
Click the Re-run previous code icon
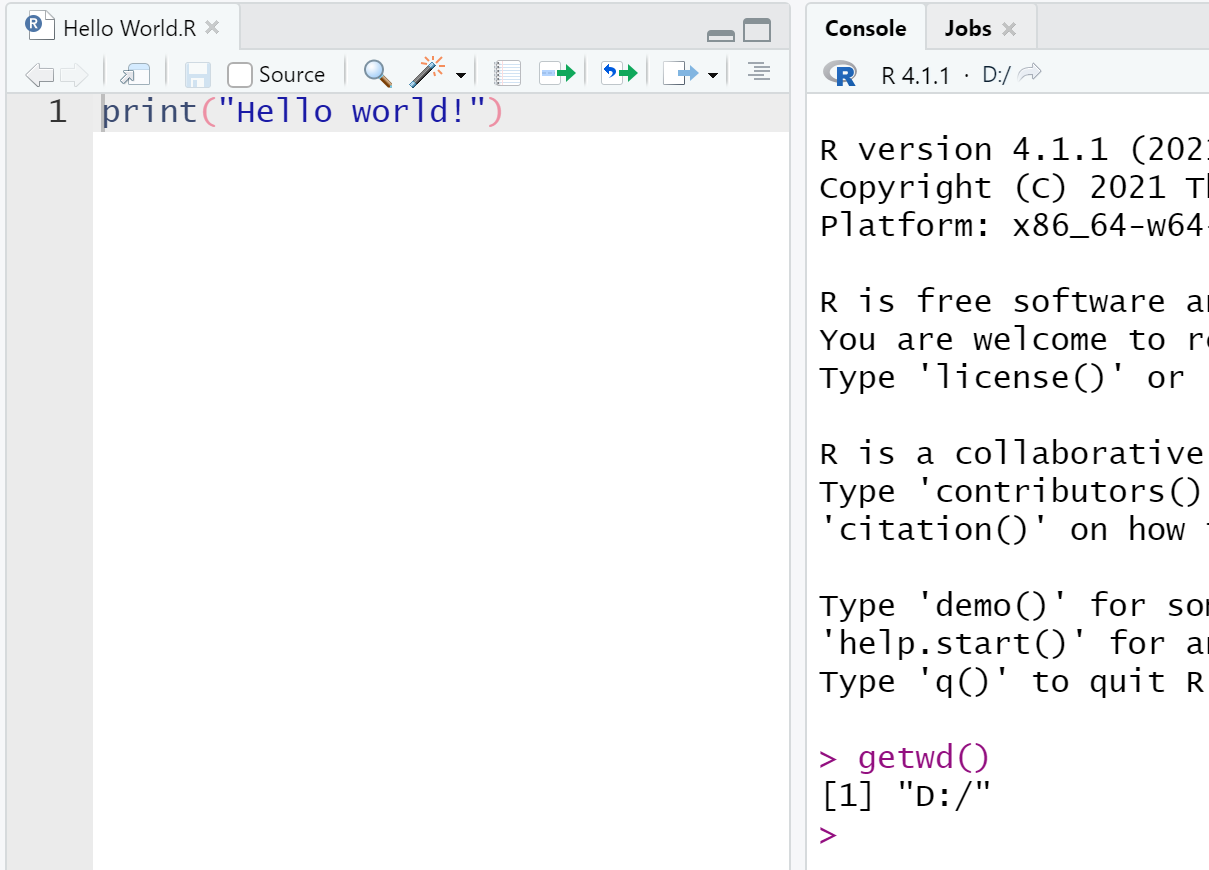[x=618, y=74]
